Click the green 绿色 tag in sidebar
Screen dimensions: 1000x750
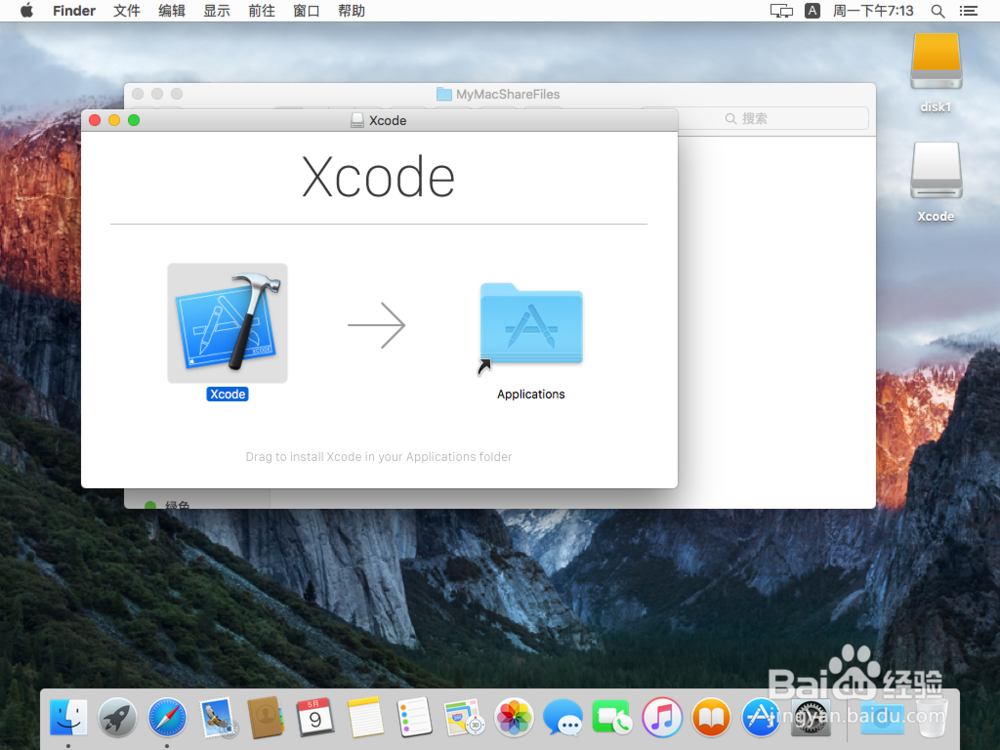coord(168,504)
